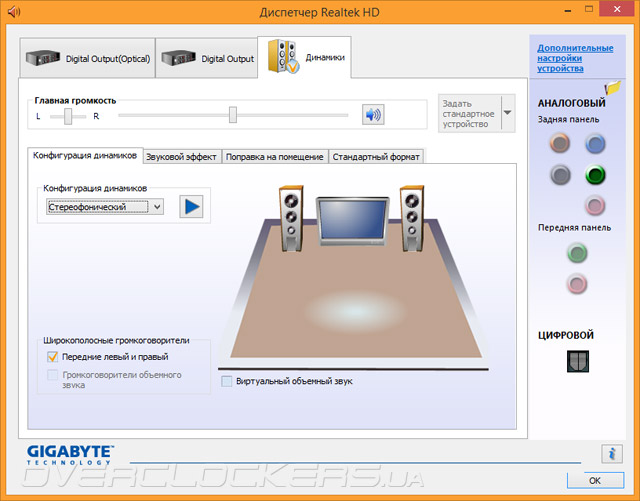
Task: Open the Конфигурация динамиков tab
Action: tap(85, 156)
